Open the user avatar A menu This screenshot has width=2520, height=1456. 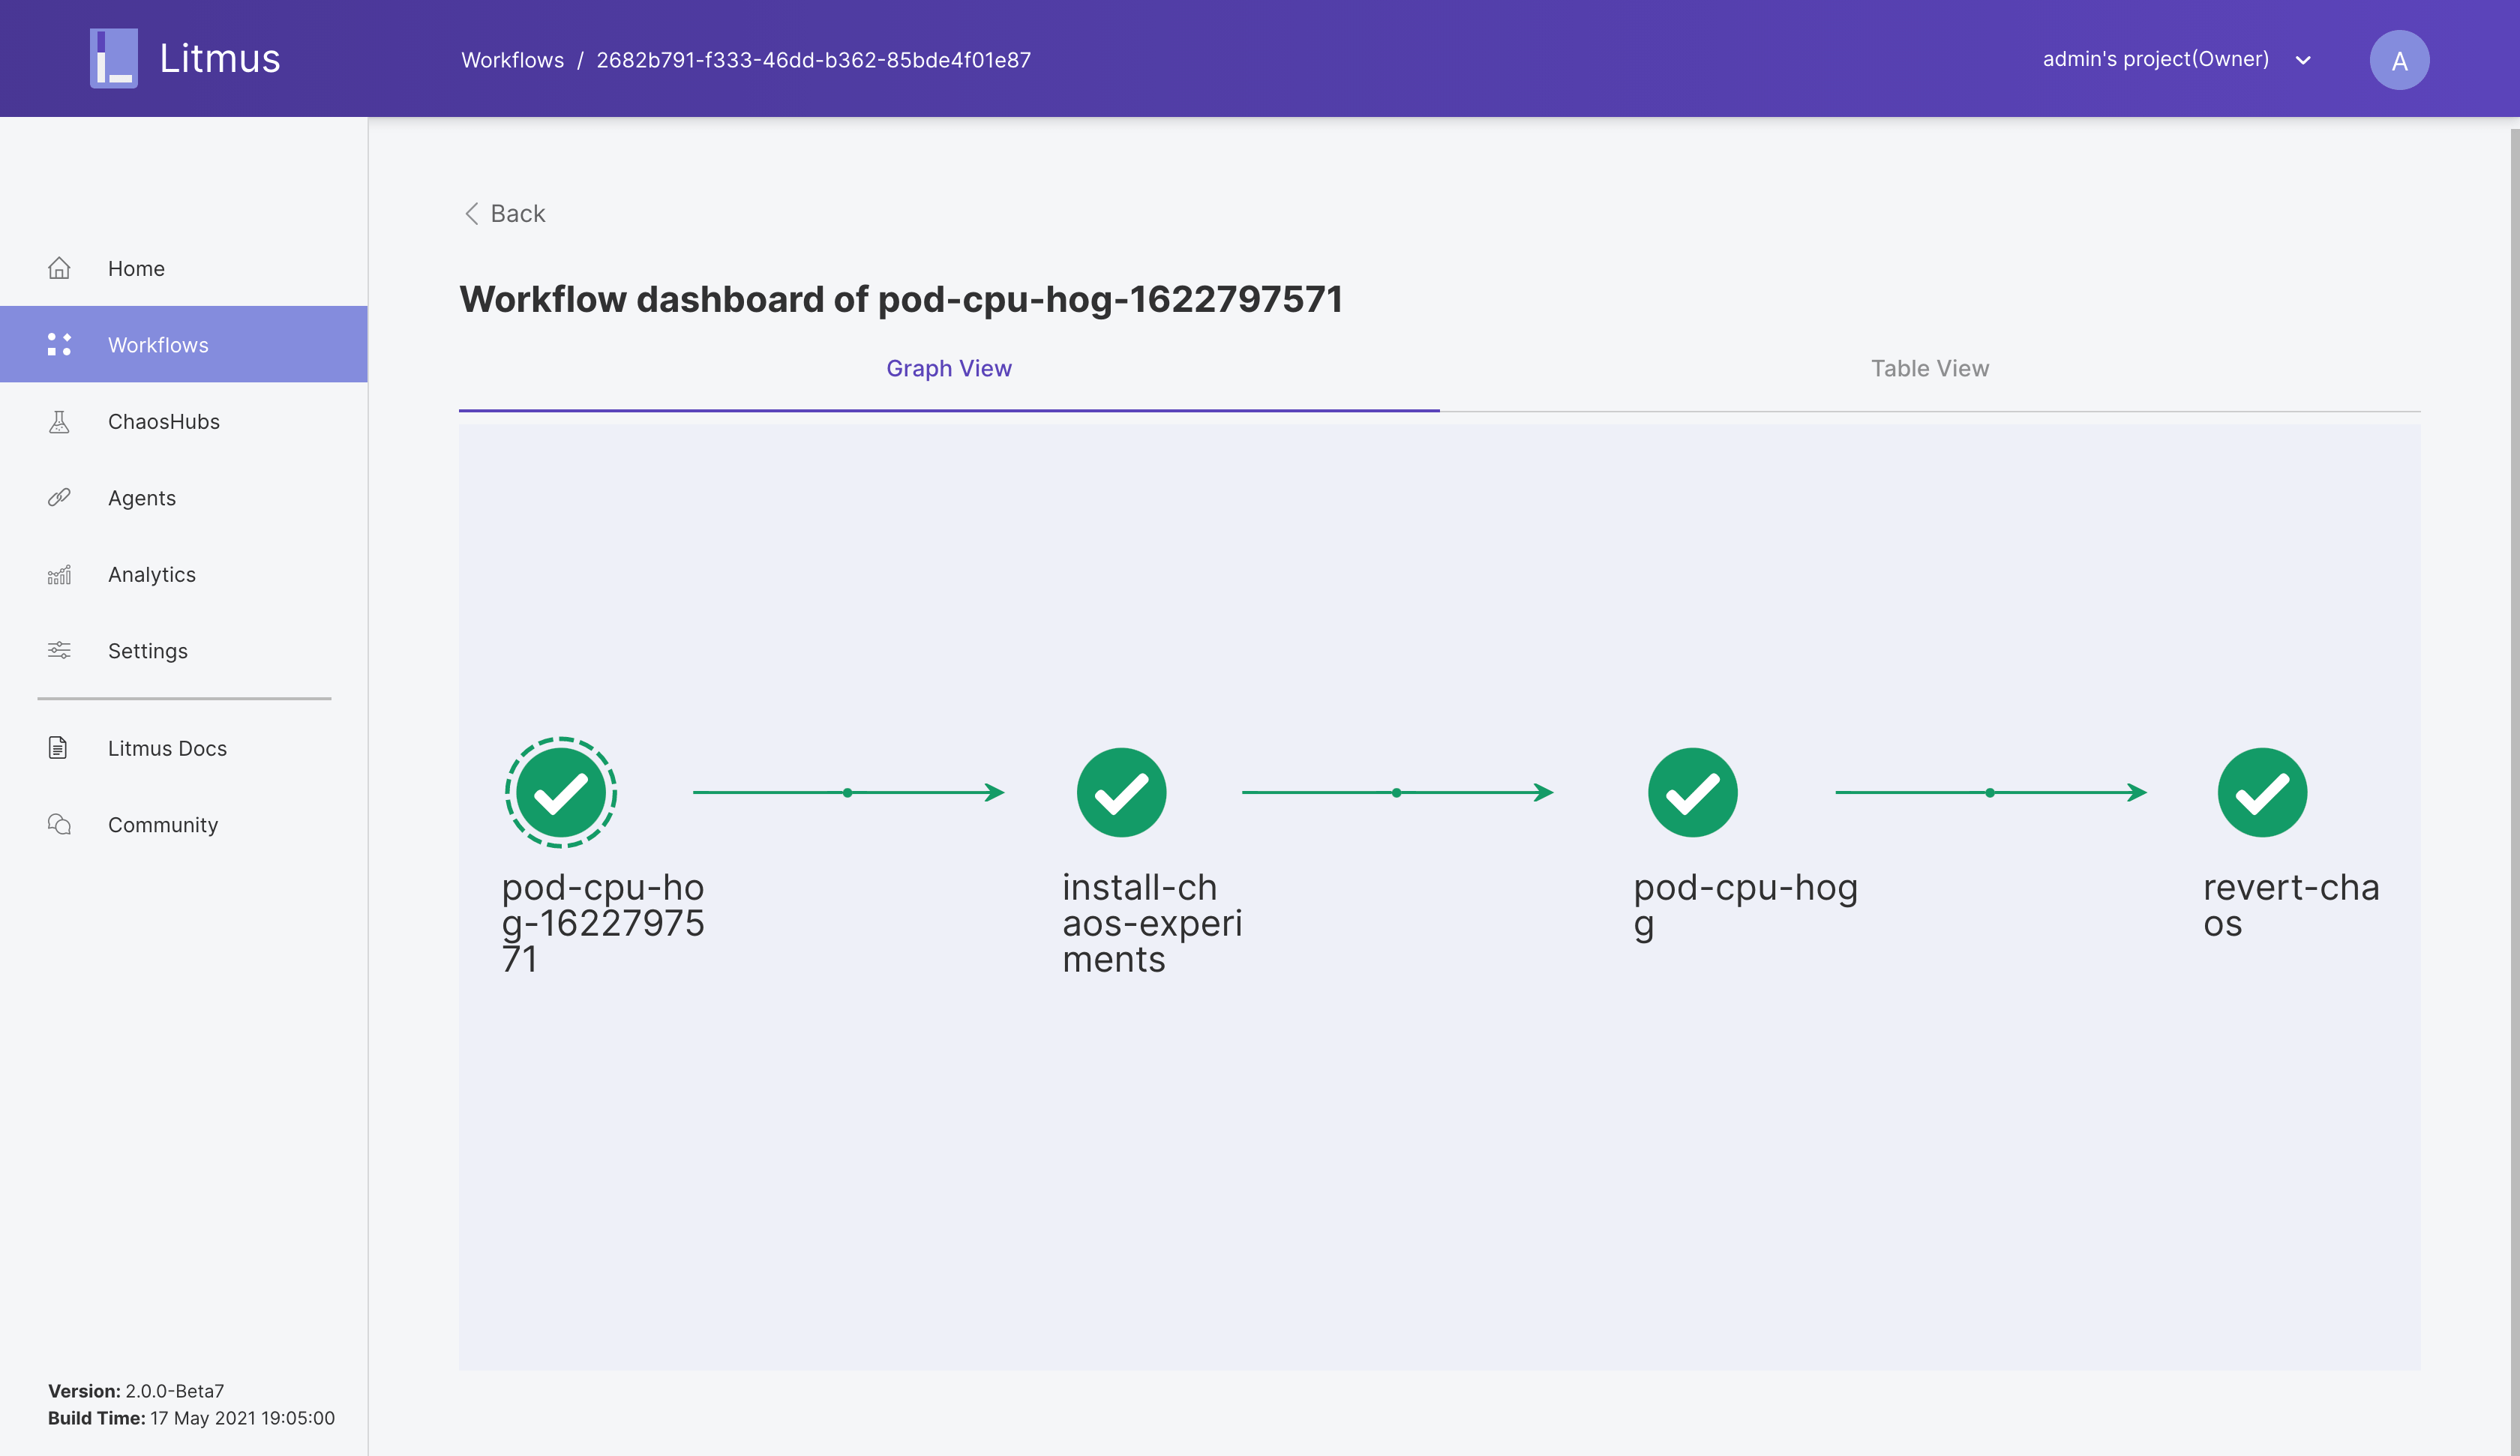point(2399,60)
